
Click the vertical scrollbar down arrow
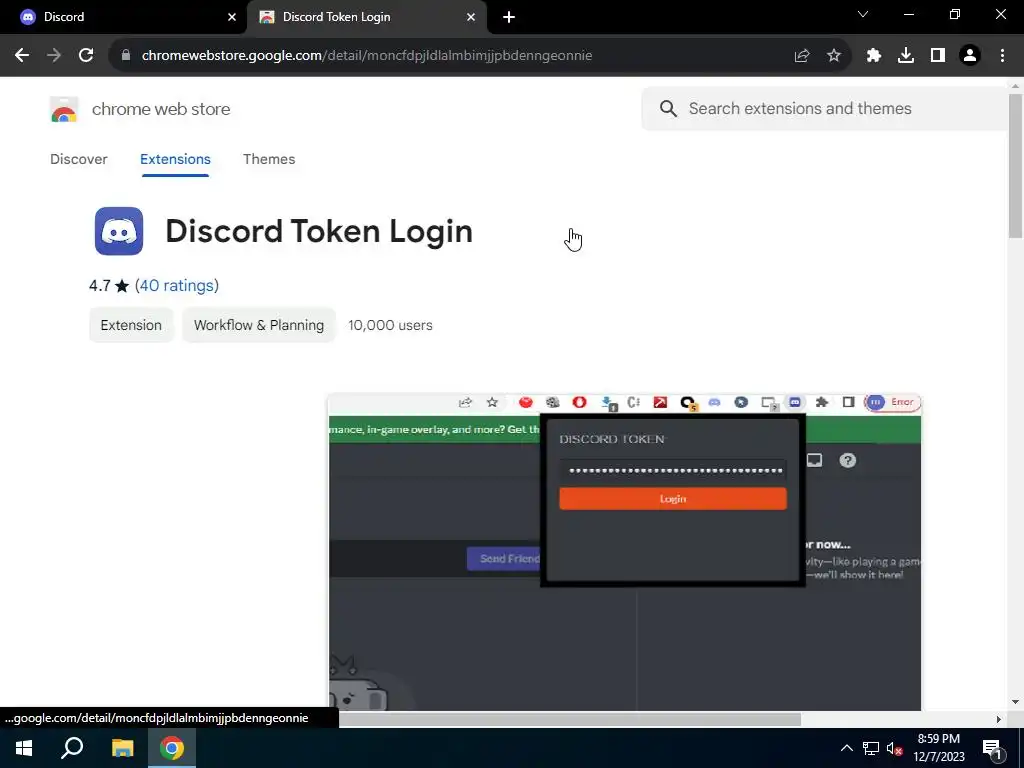[x=1015, y=702]
